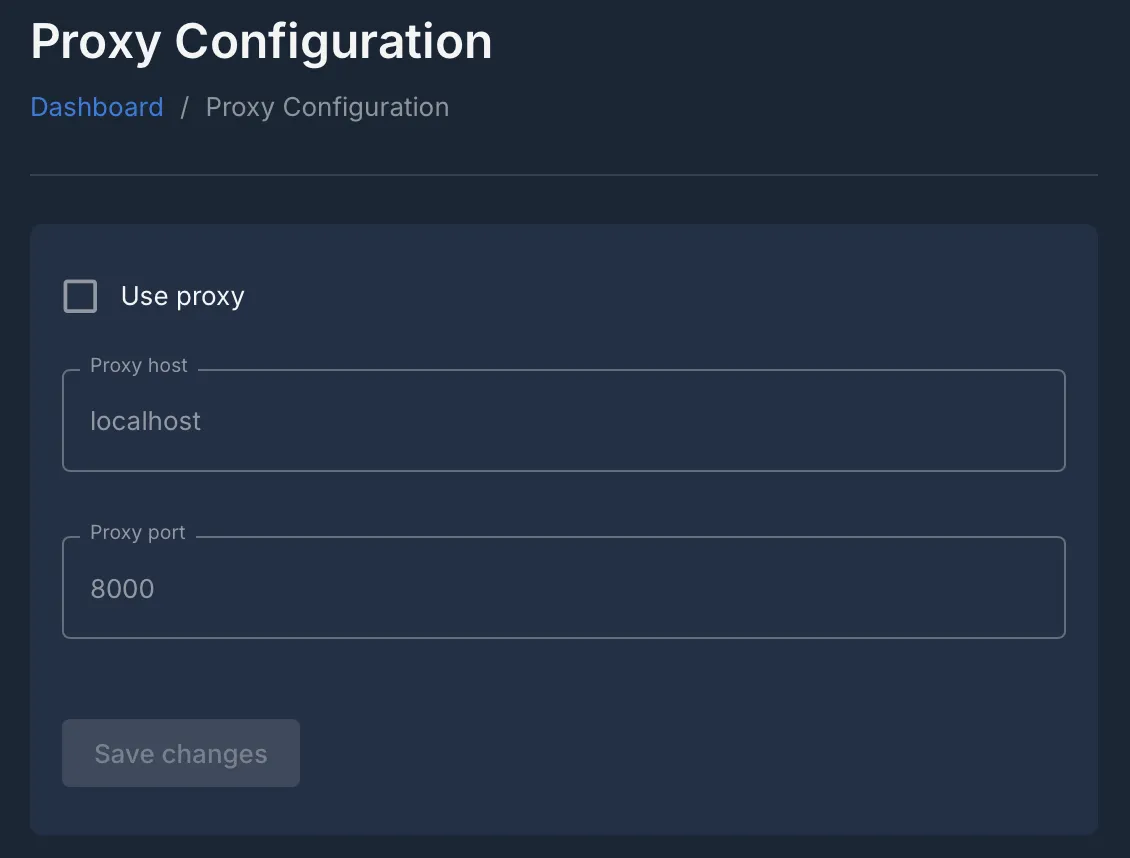This screenshot has width=1130, height=858.
Task: Check the box next to Use proxy
Action: coord(80,296)
